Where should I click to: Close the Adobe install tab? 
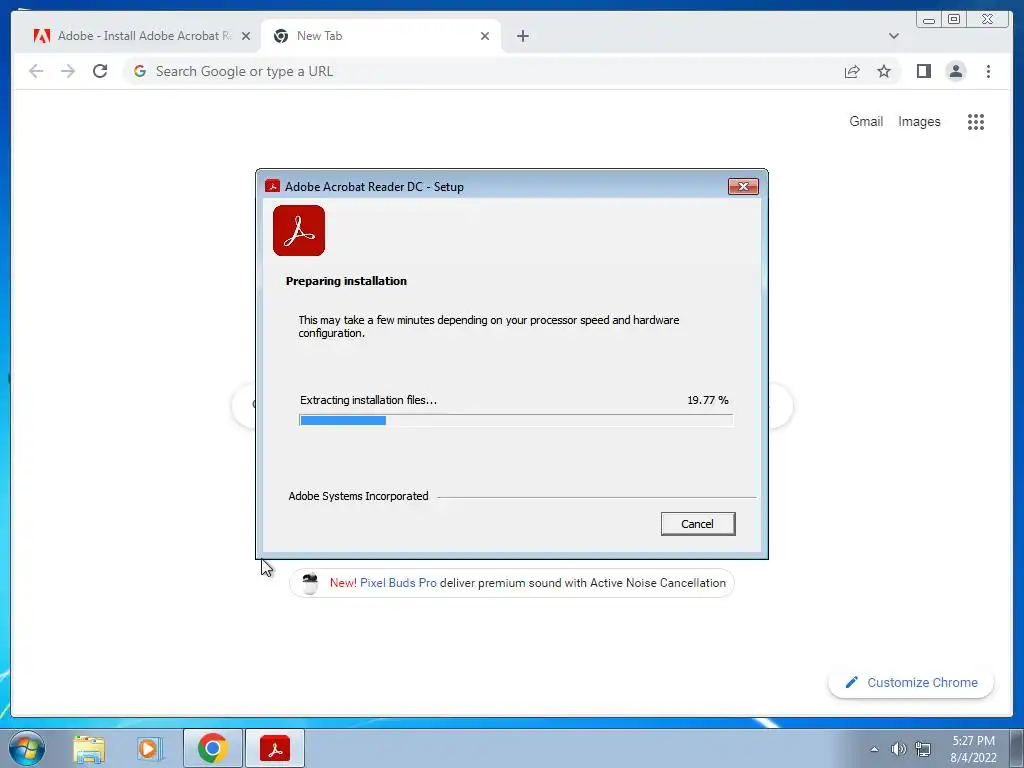pos(246,36)
